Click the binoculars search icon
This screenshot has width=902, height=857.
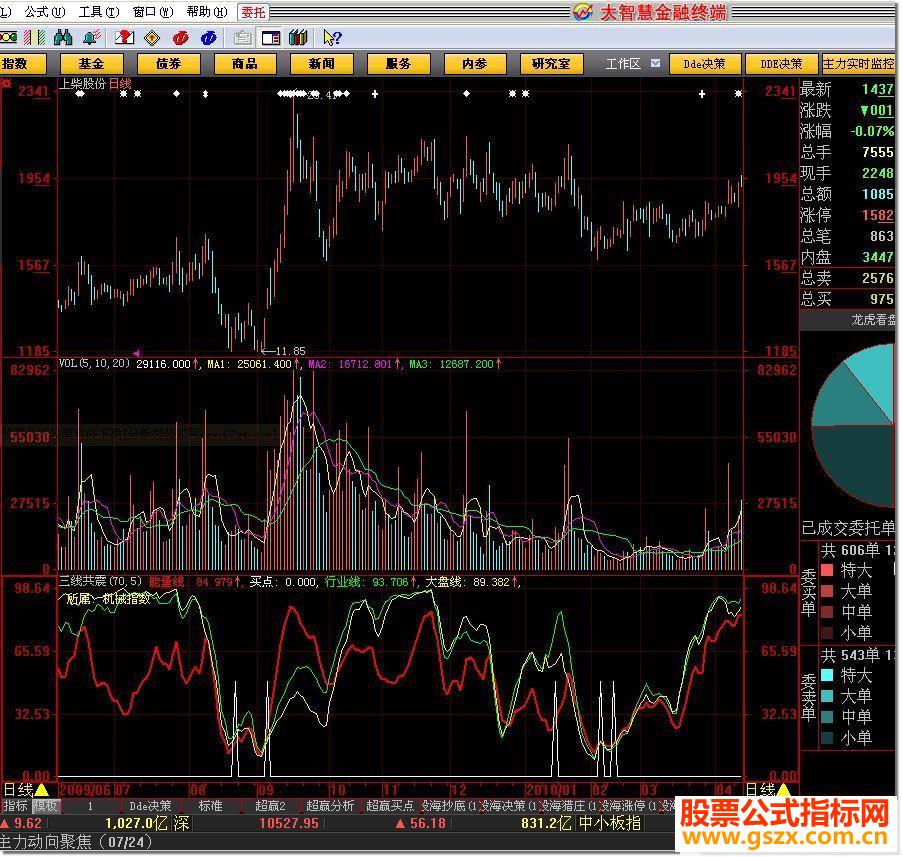coord(63,38)
